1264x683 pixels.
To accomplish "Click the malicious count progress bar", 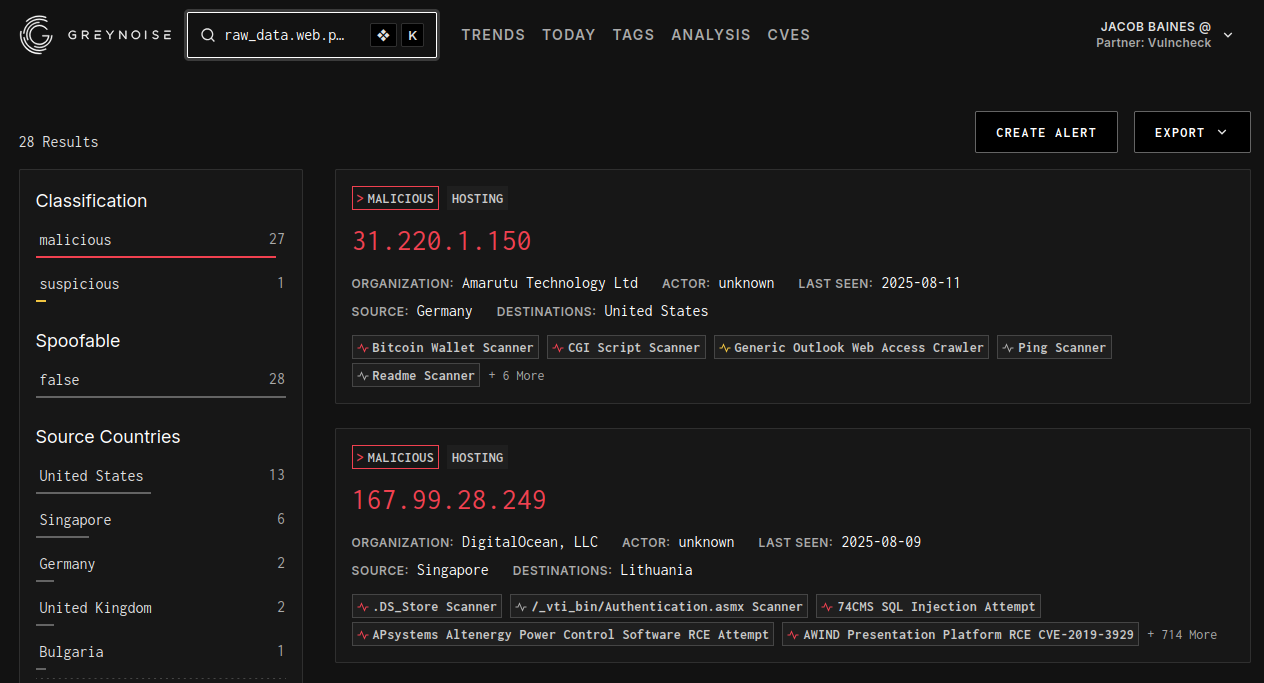I will [x=156, y=257].
